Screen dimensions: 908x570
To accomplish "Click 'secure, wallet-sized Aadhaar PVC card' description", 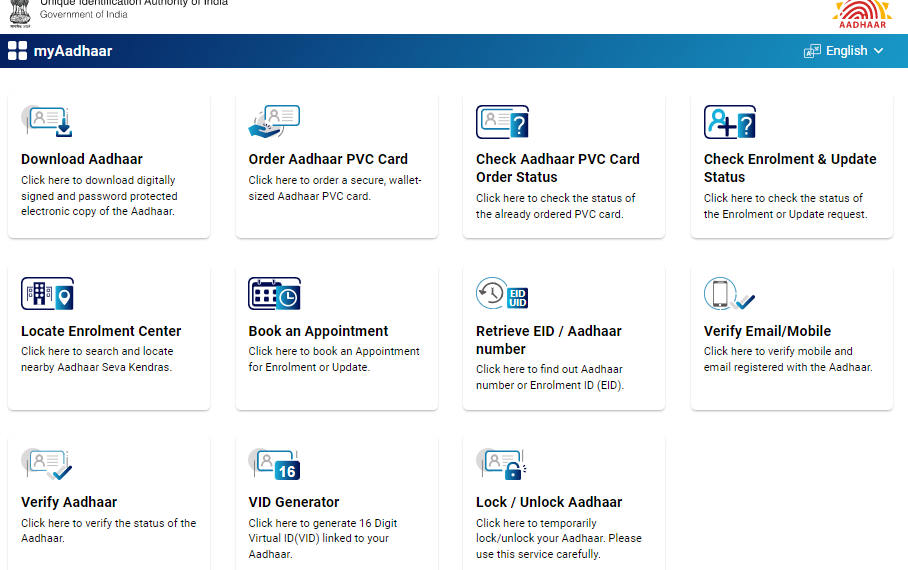I will (x=335, y=188).
